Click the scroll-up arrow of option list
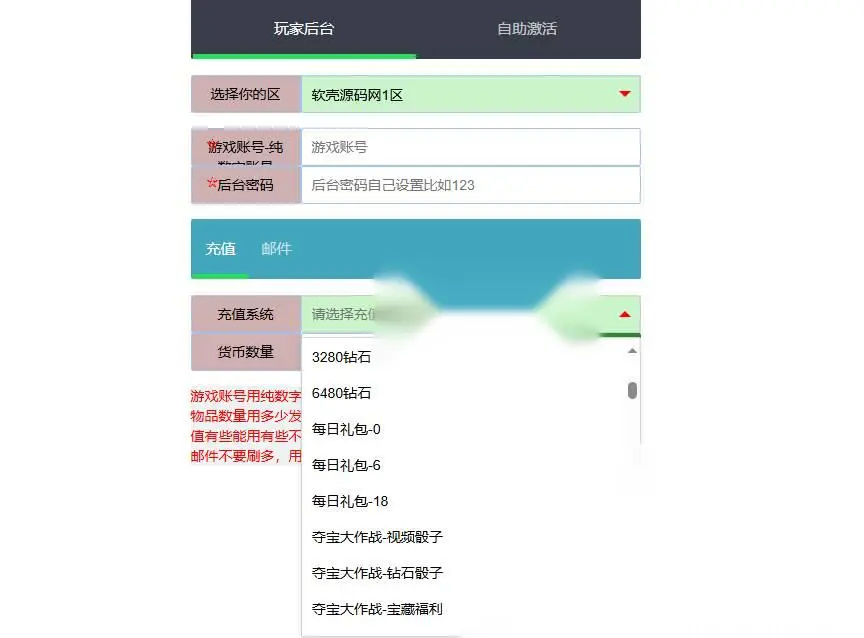This screenshot has width=864, height=638. (632, 351)
